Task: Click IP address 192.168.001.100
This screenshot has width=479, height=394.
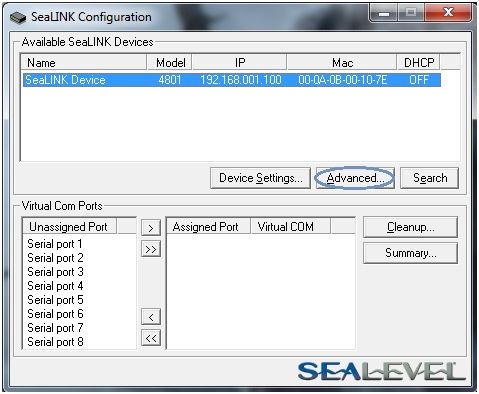Action: (x=241, y=80)
